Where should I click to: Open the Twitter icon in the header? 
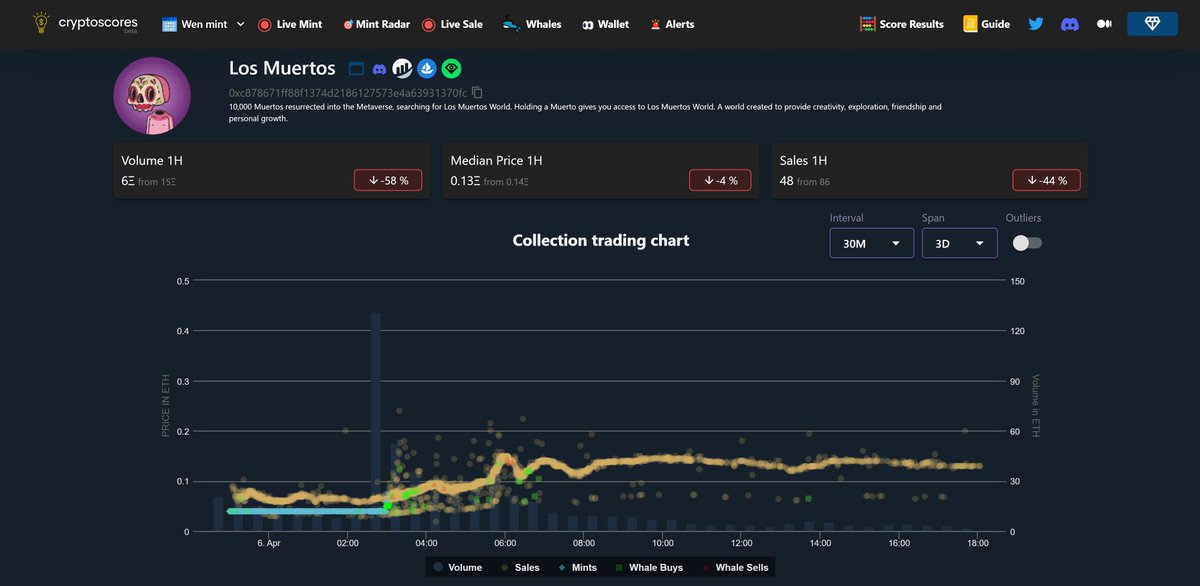pos(1036,24)
